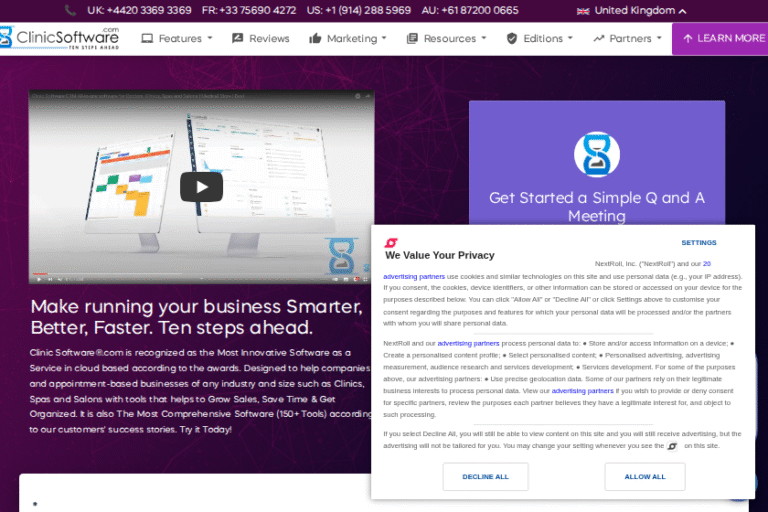
Task: Open the Reviews page
Action: tap(261, 38)
